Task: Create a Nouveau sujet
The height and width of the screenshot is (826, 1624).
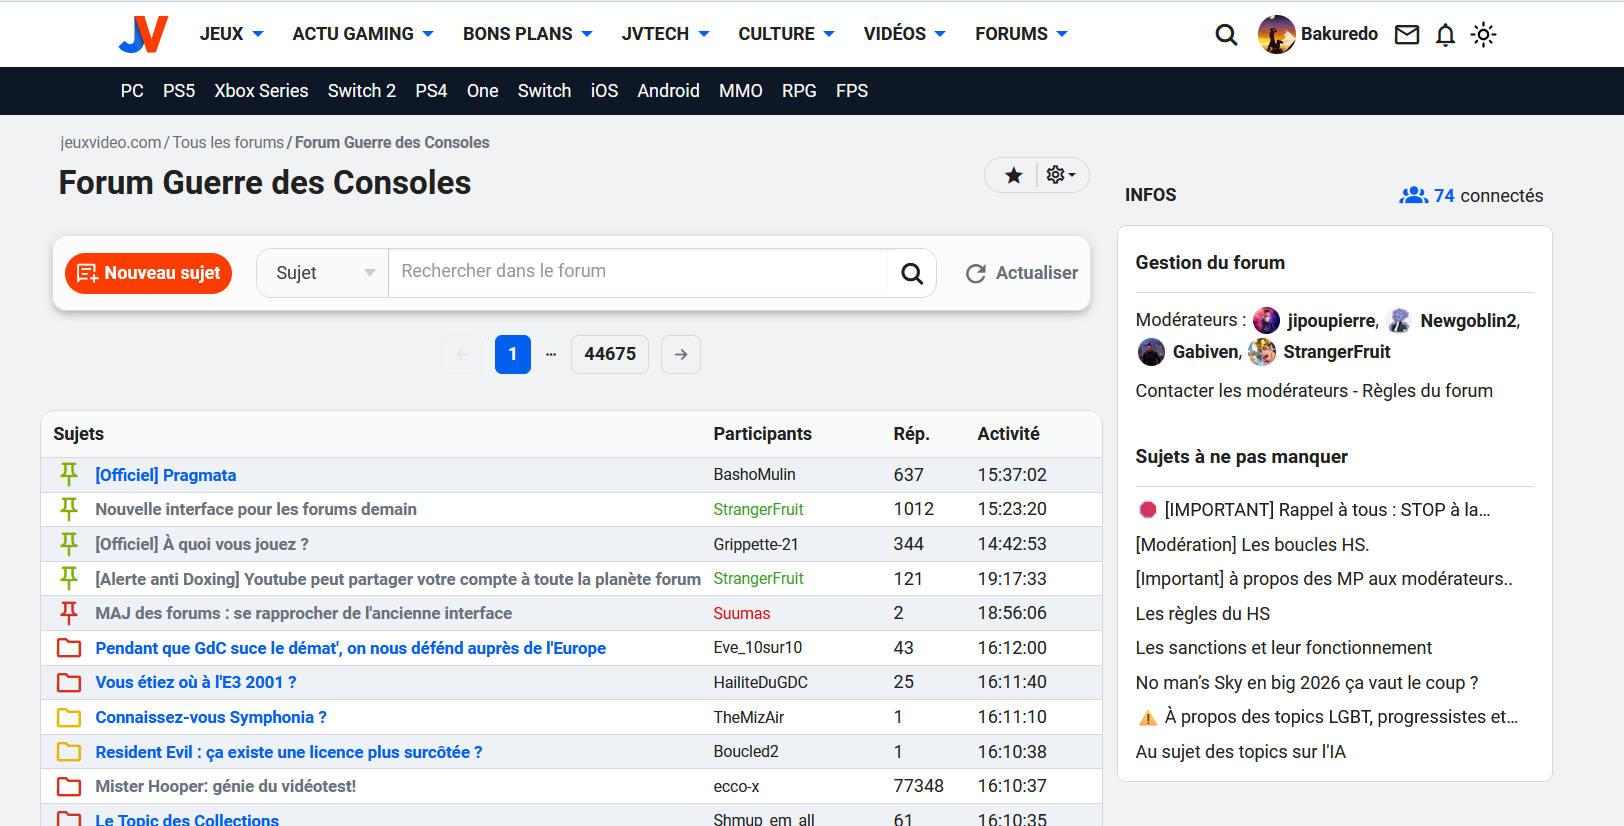Action: 148,273
